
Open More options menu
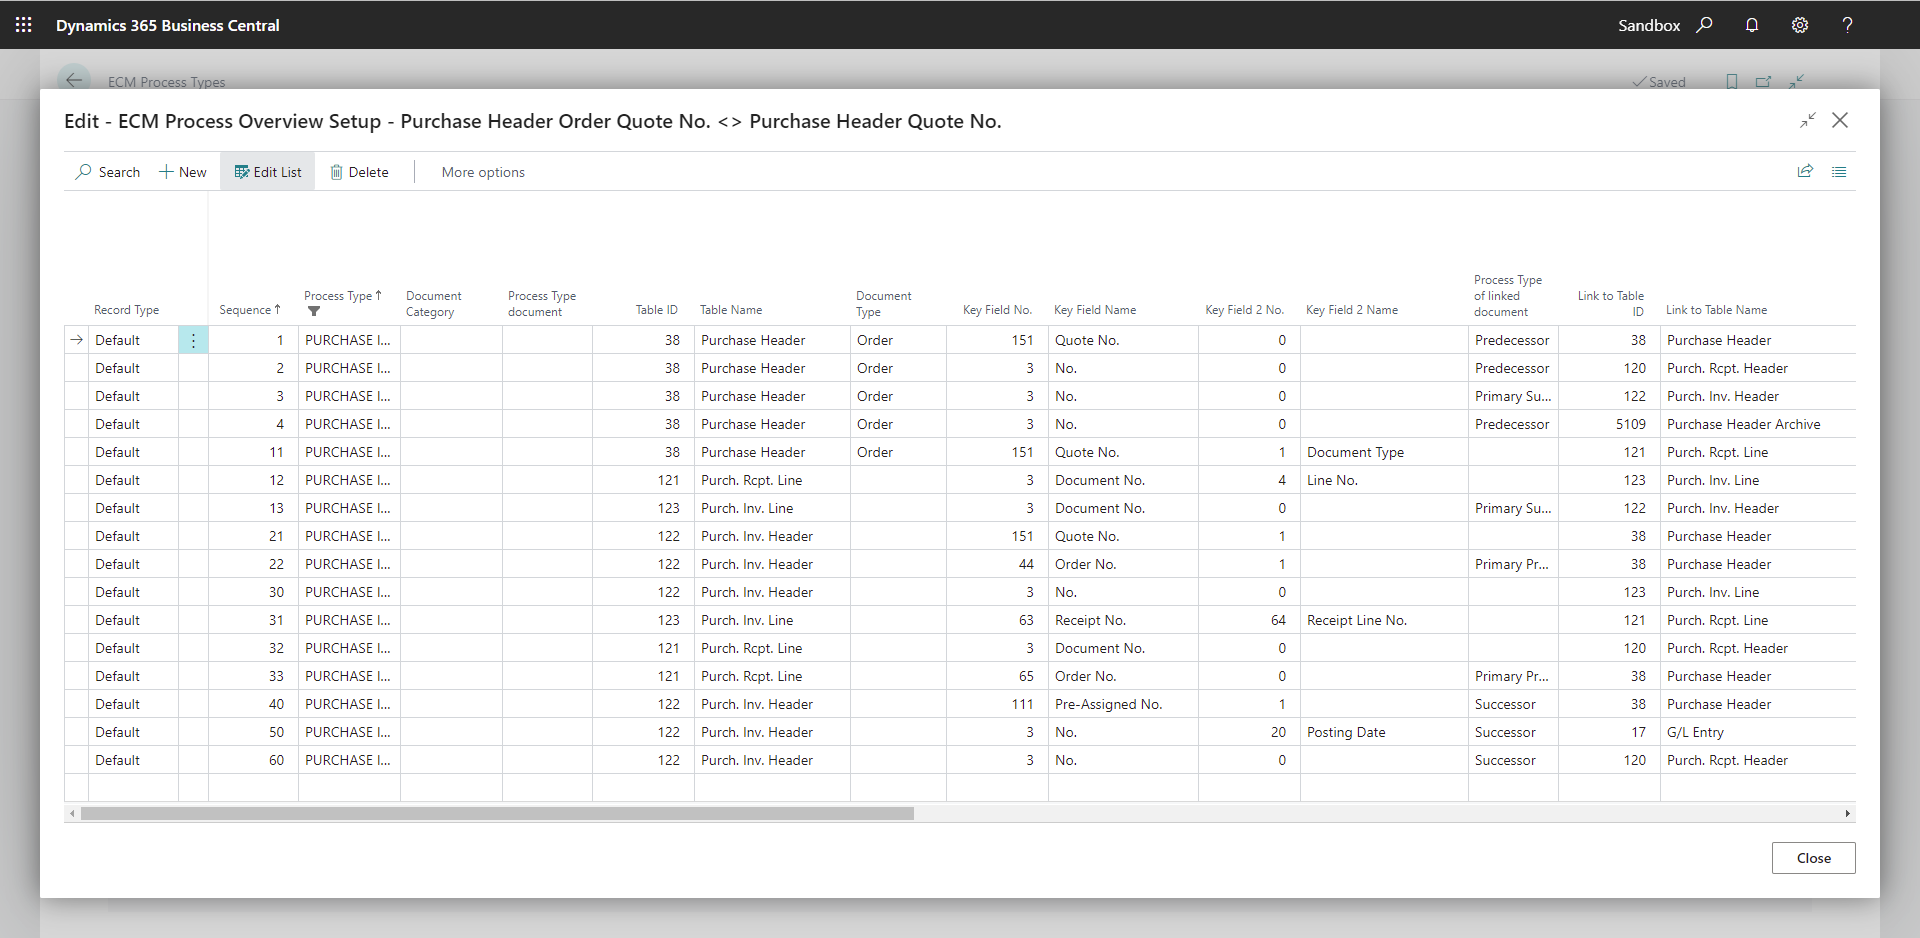(x=483, y=172)
